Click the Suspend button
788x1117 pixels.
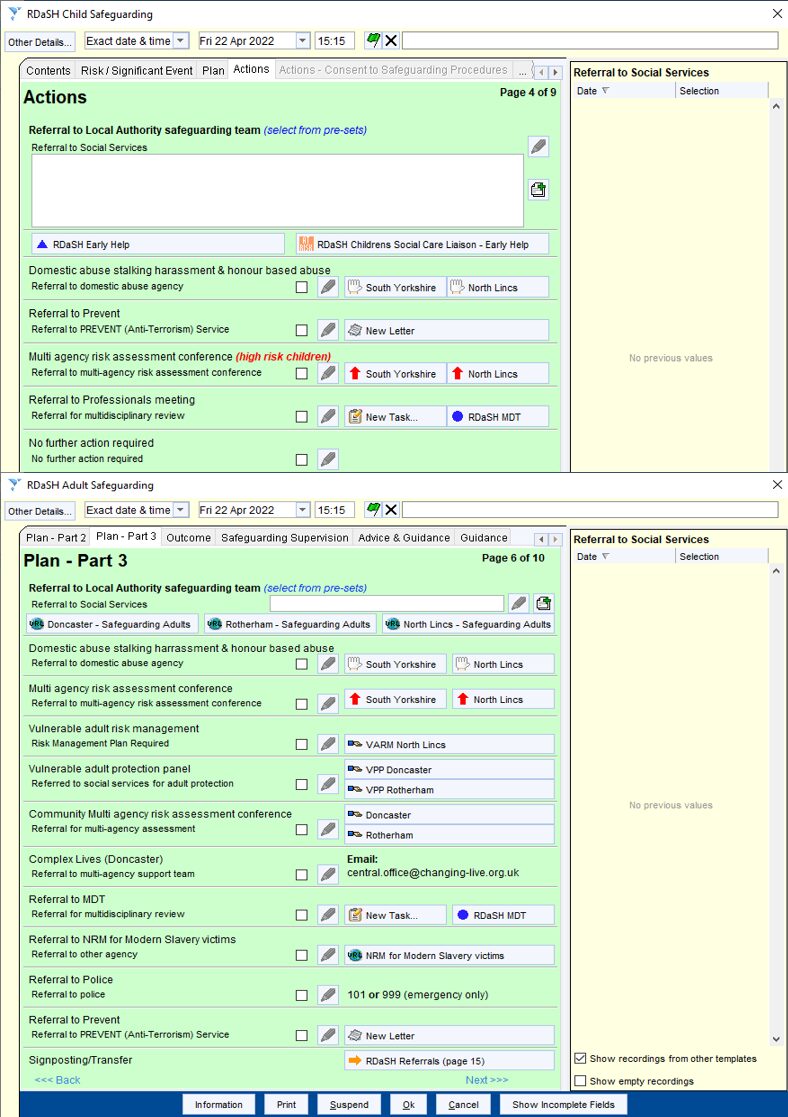click(x=349, y=1104)
